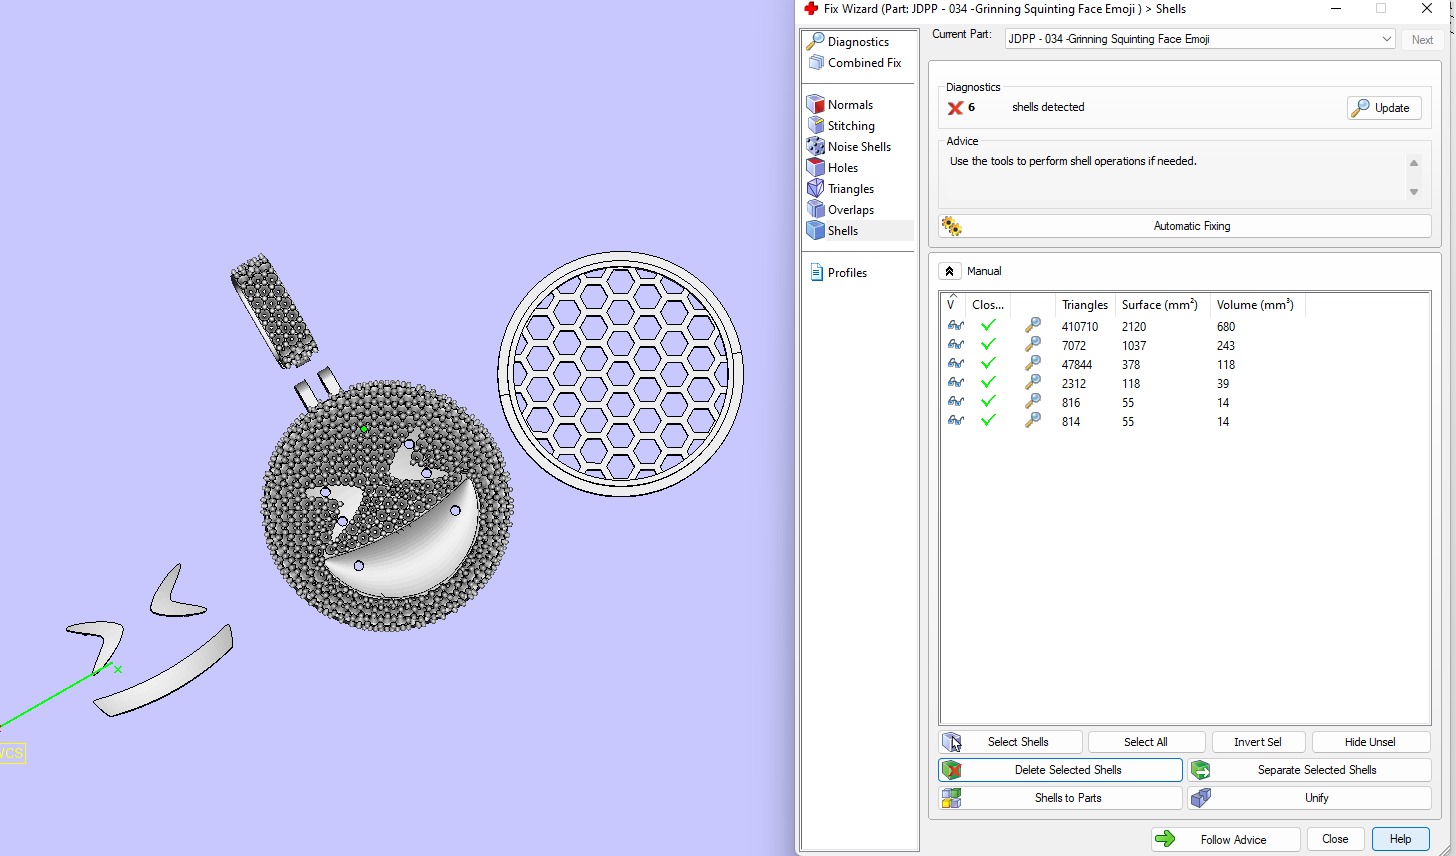This screenshot has height=856, width=1456.
Task: Click Delete Selected Shells
Action: point(1060,770)
